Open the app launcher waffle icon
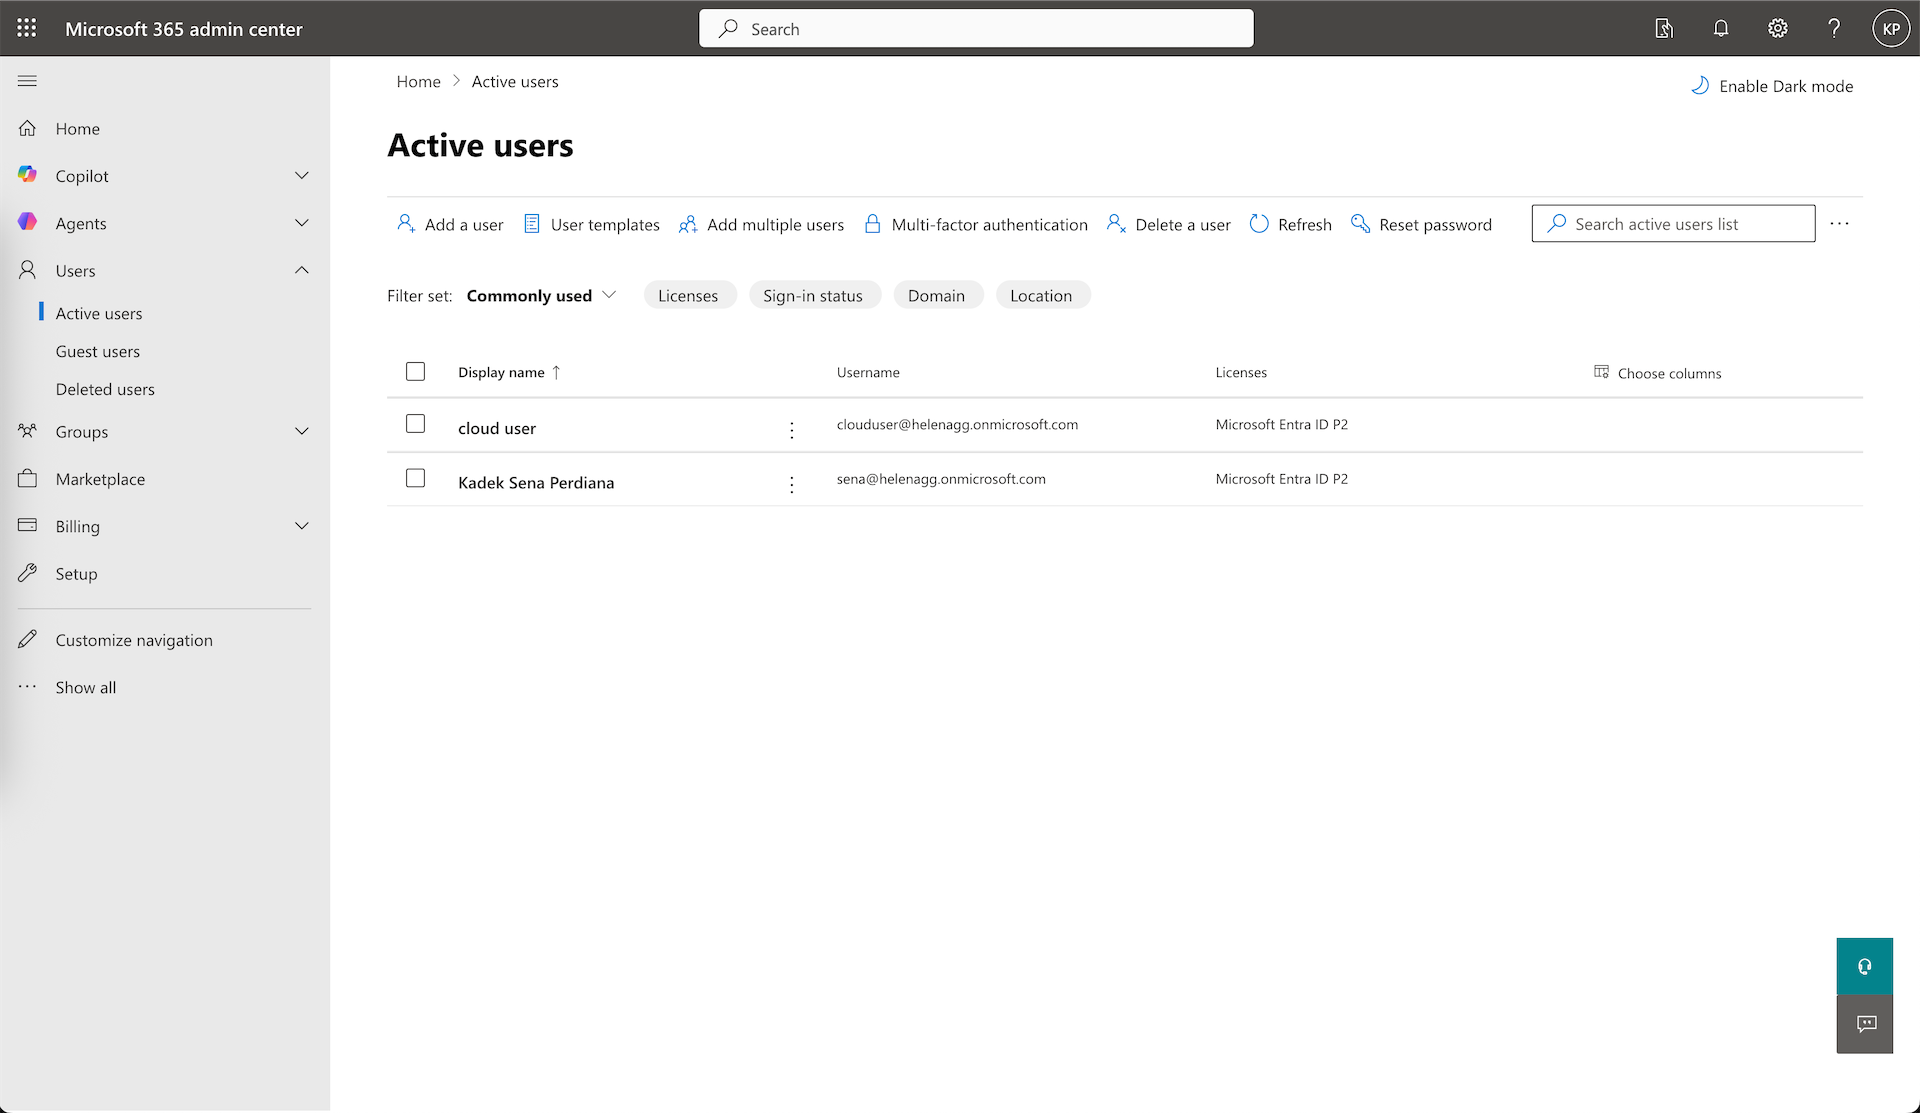1920x1113 pixels. [27, 28]
